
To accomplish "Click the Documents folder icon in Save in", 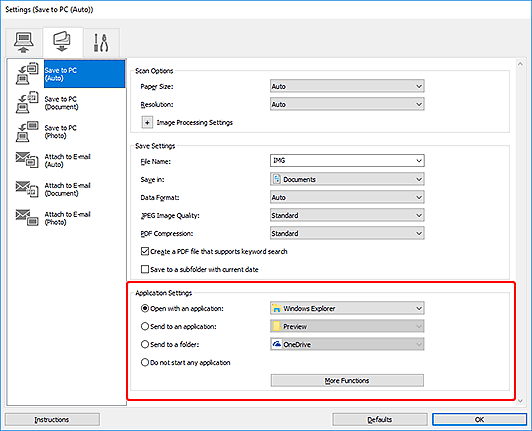I will pos(277,179).
